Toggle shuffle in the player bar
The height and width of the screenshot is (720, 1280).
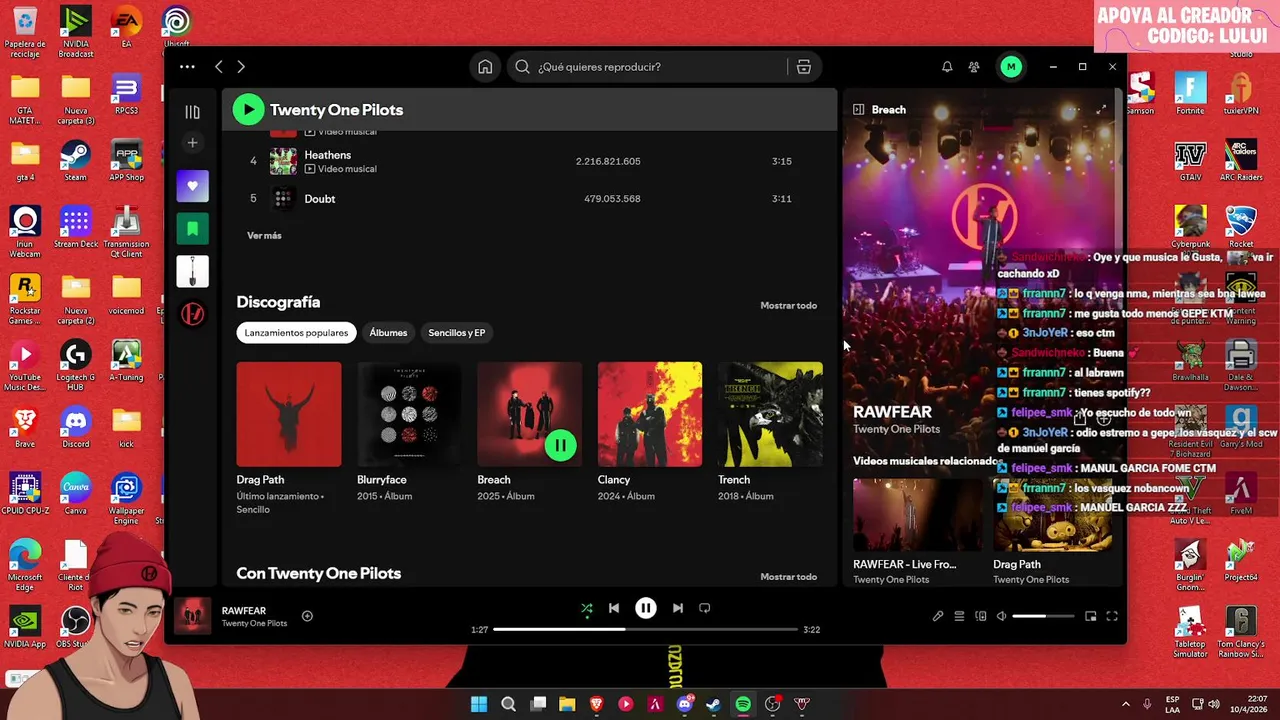coord(587,608)
